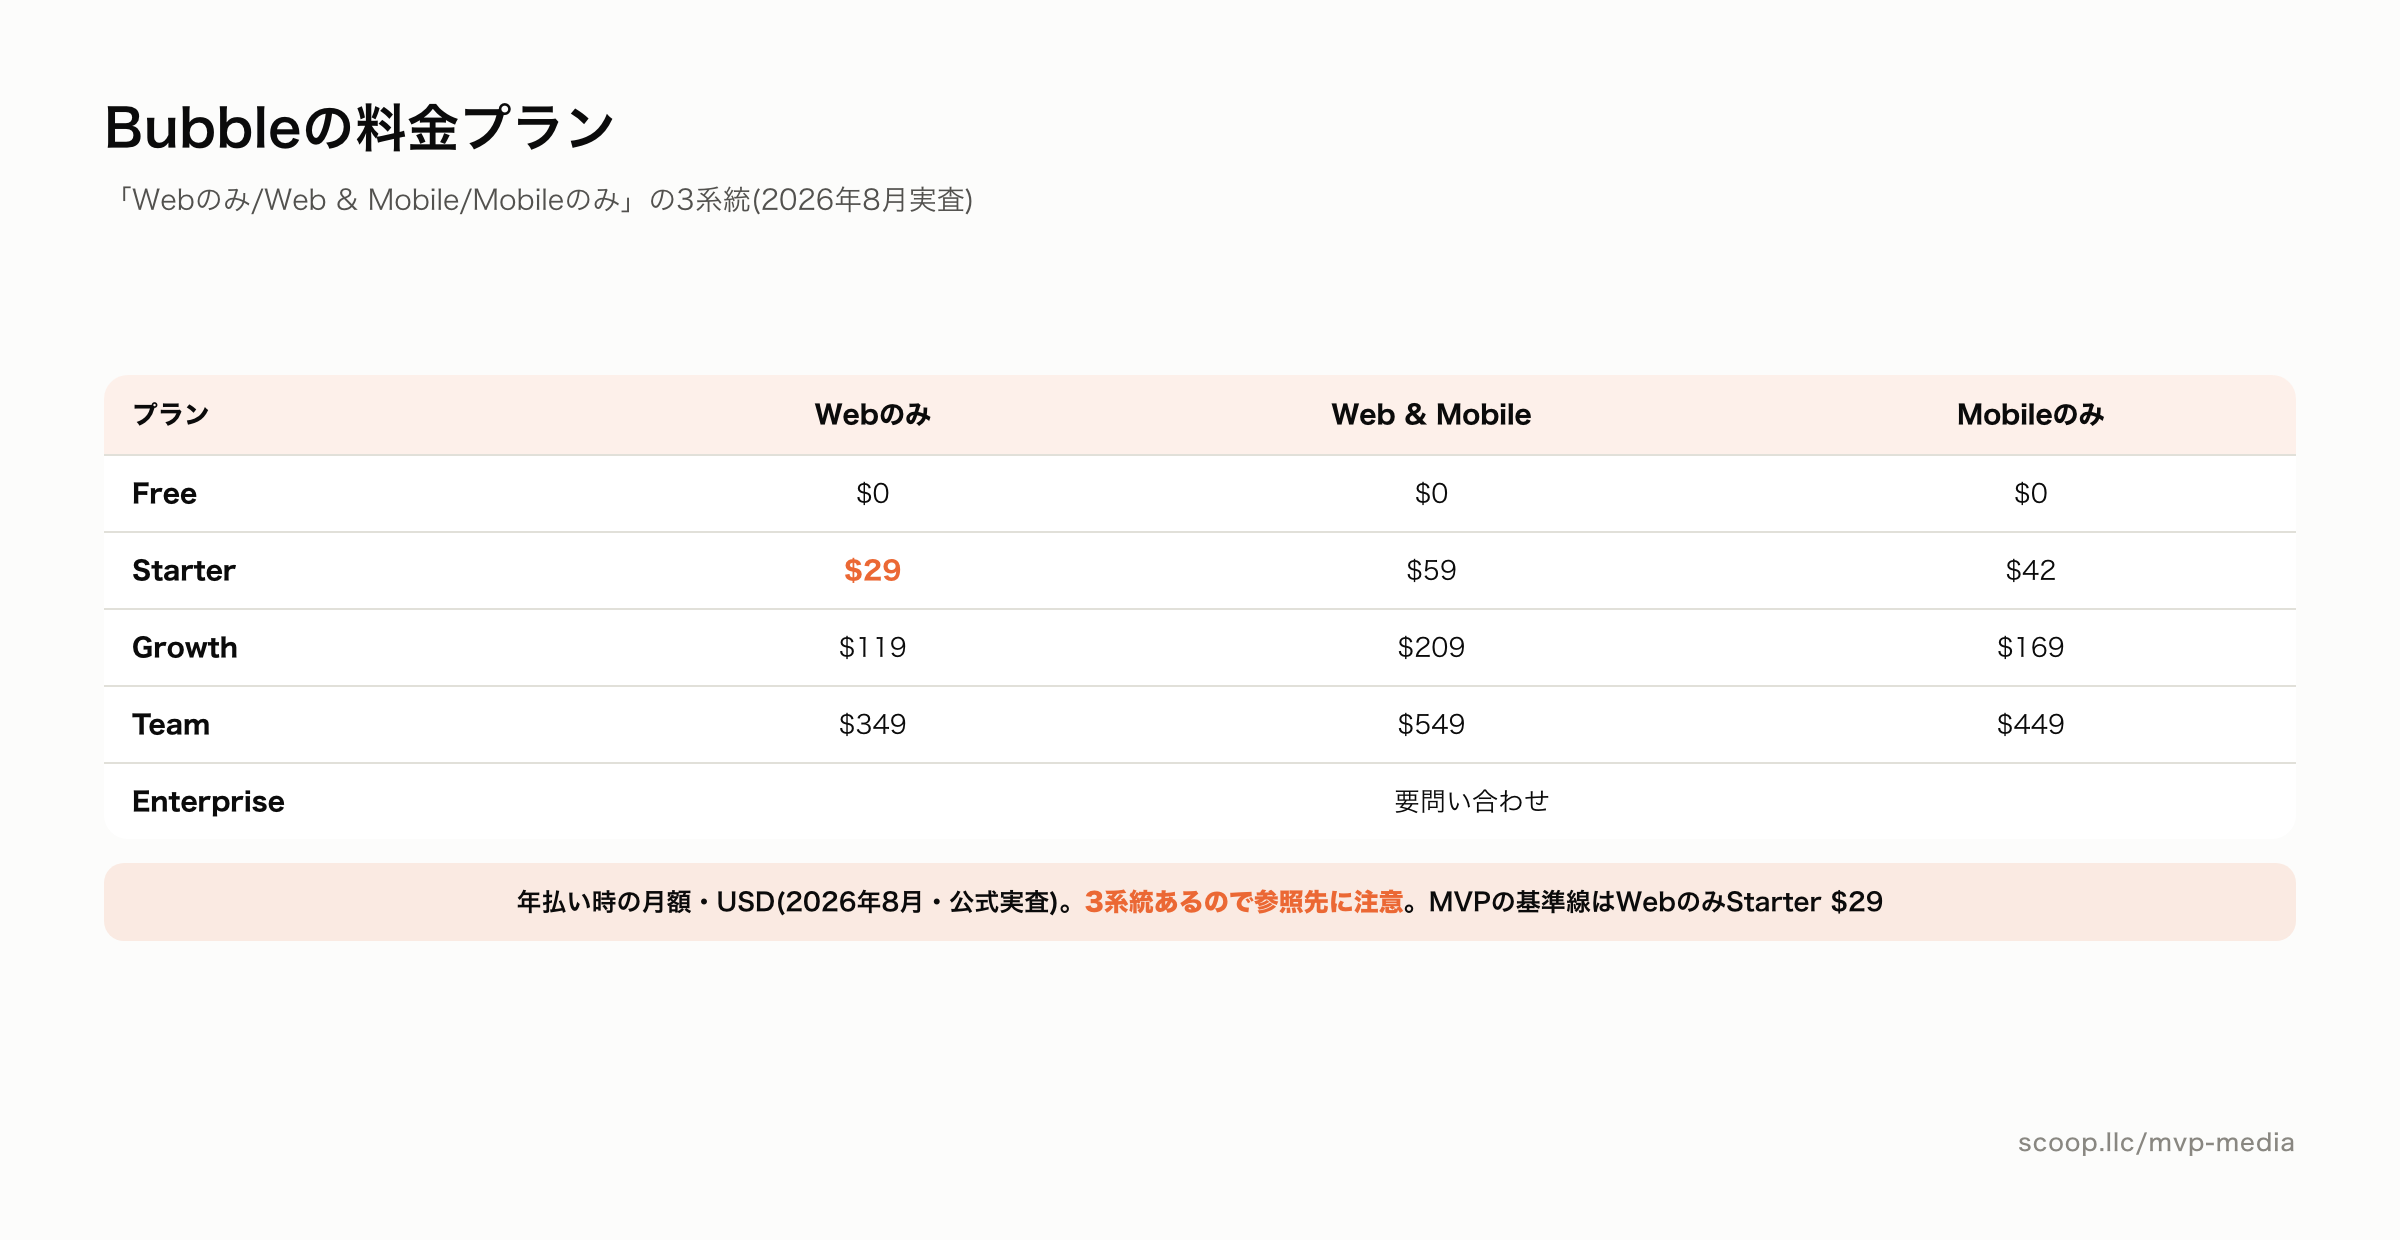2400x1240 pixels.
Task: Click the title 'Bubbleの料金プラン'
Action: tap(359, 128)
